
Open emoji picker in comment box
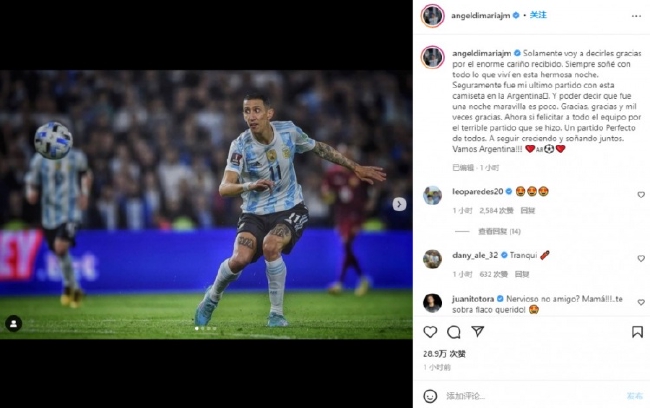coord(430,396)
